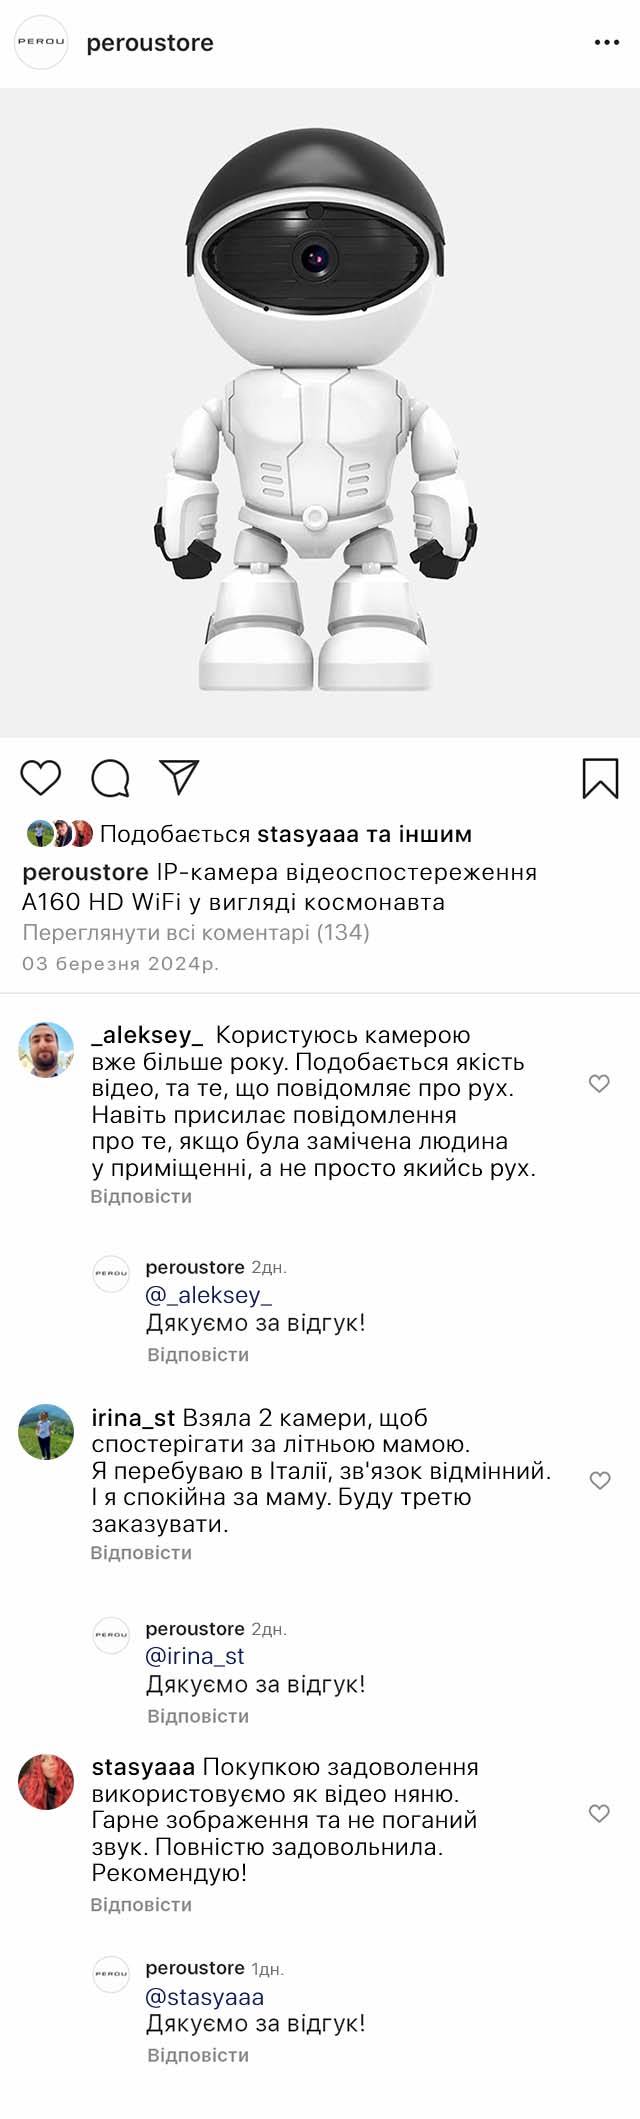
Task: Like _aleksey_'s comment
Action: (x=599, y=1083)
